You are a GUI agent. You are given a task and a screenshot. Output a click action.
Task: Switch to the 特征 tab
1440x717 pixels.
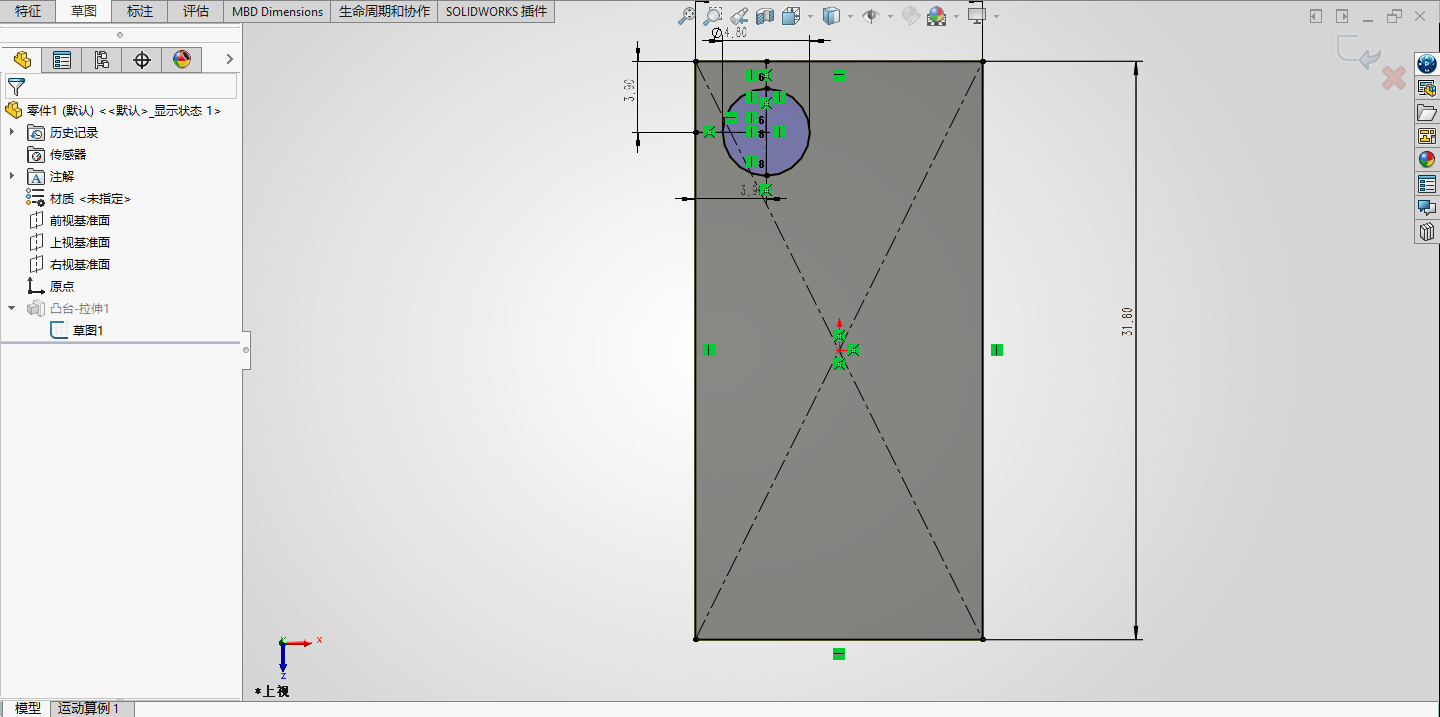pyautogui.click(x=28, y=12)
